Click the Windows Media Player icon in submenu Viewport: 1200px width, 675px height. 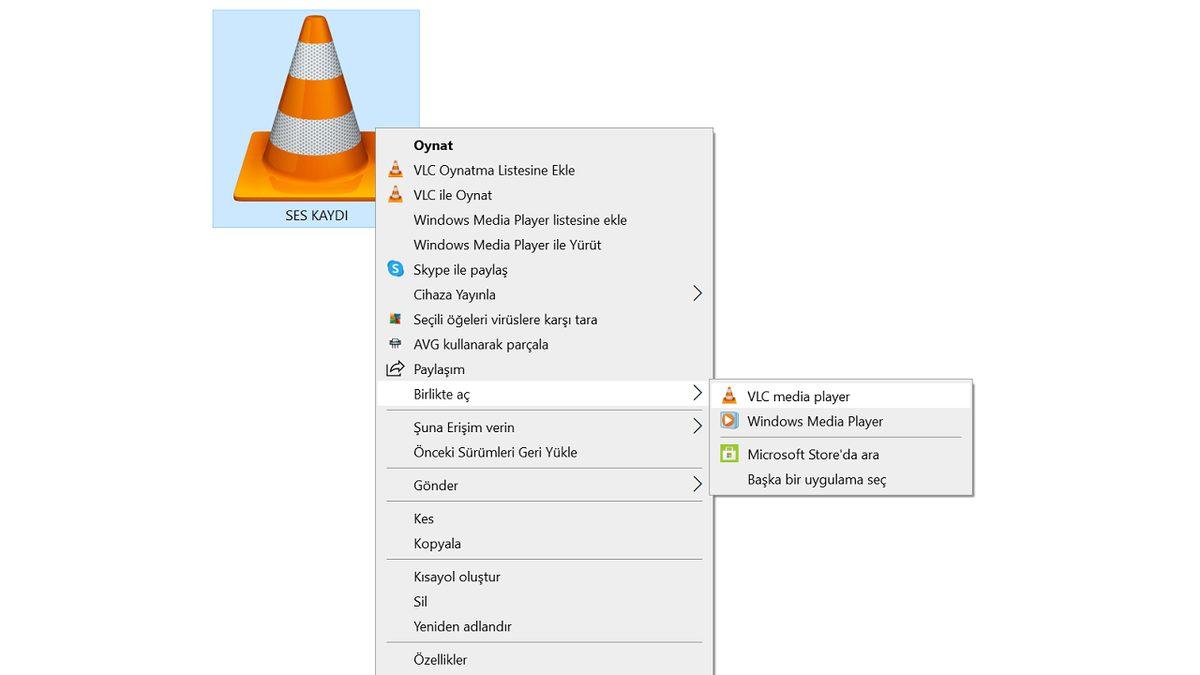point(729,421)
